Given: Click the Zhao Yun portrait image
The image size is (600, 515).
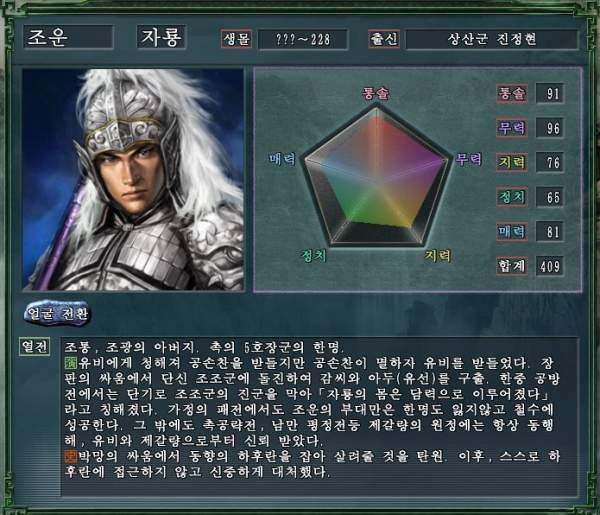Looking at the screenshot, I should (133, 179).
